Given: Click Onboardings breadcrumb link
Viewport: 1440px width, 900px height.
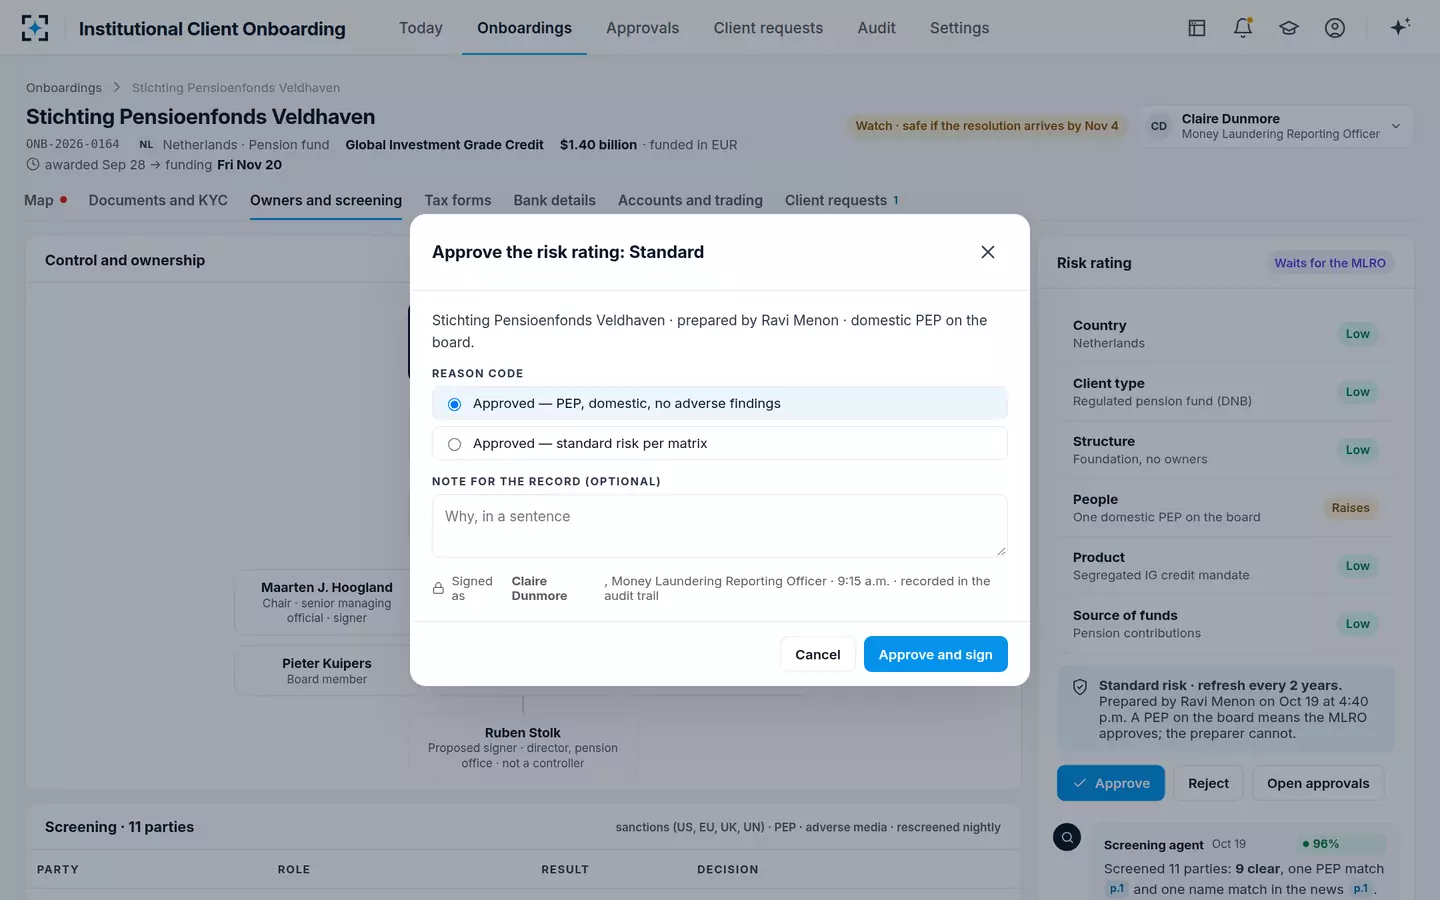Looking at the screenshot, I should [64, 88].
